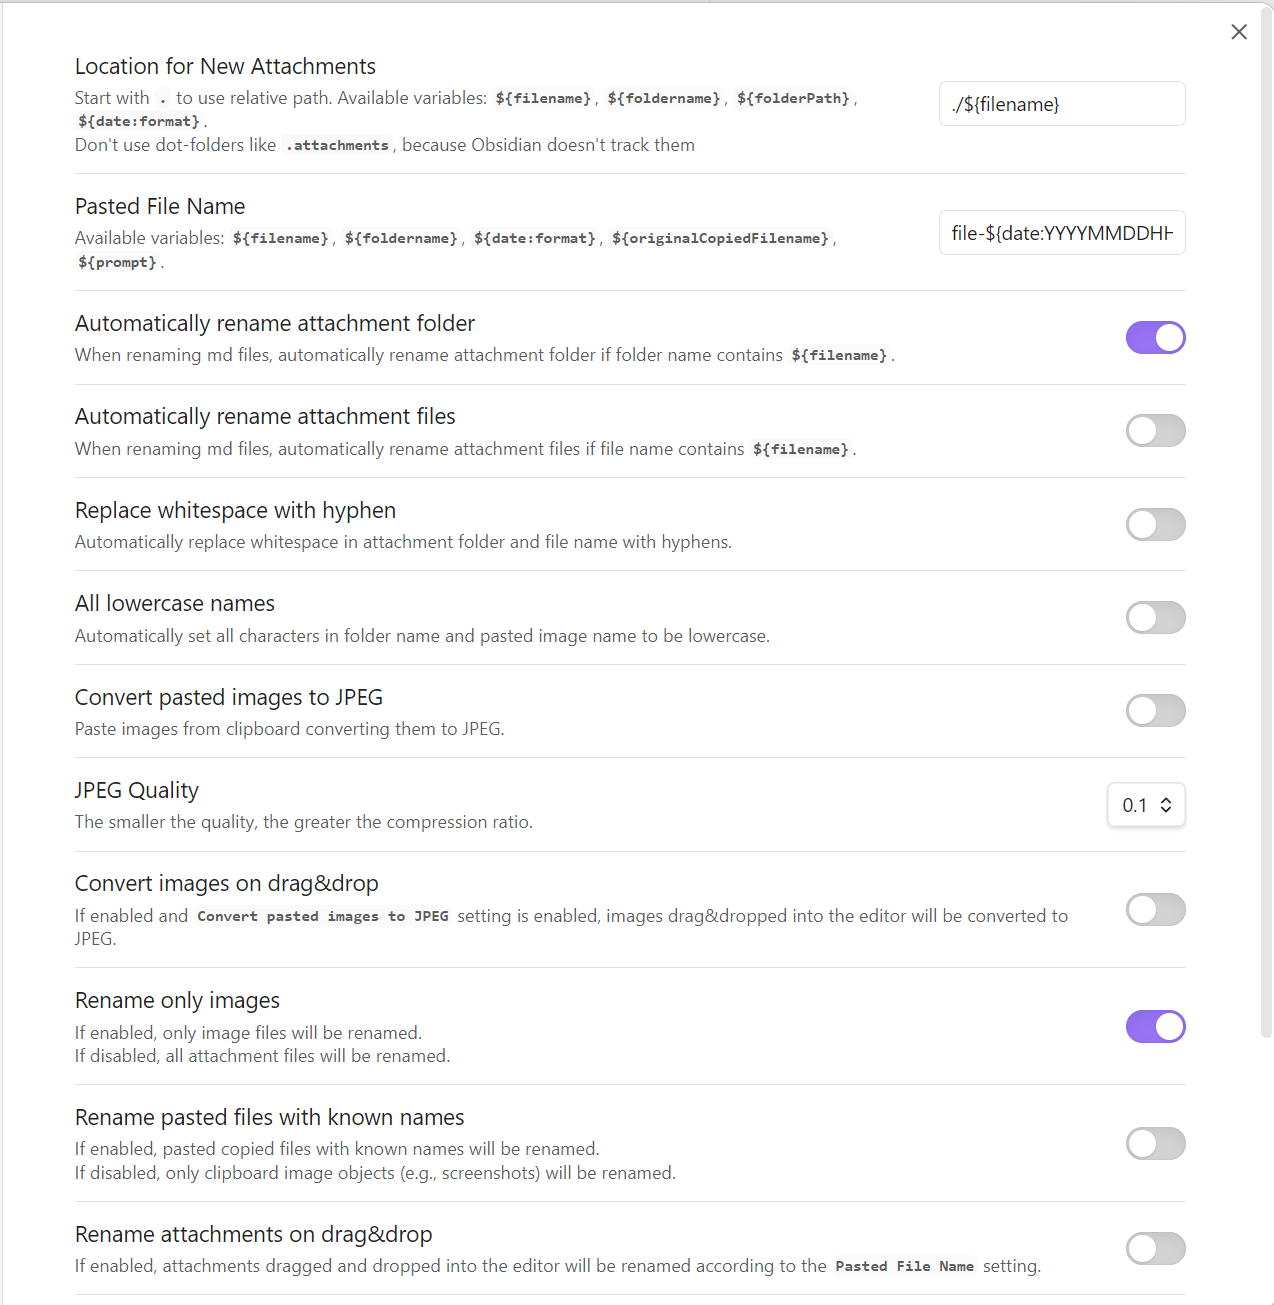Image resolution: width=1274 pixels, height=1305 pixels.
Task: Toggle Convert pasted images to JPEG
Action: (x=1155, y=711)
